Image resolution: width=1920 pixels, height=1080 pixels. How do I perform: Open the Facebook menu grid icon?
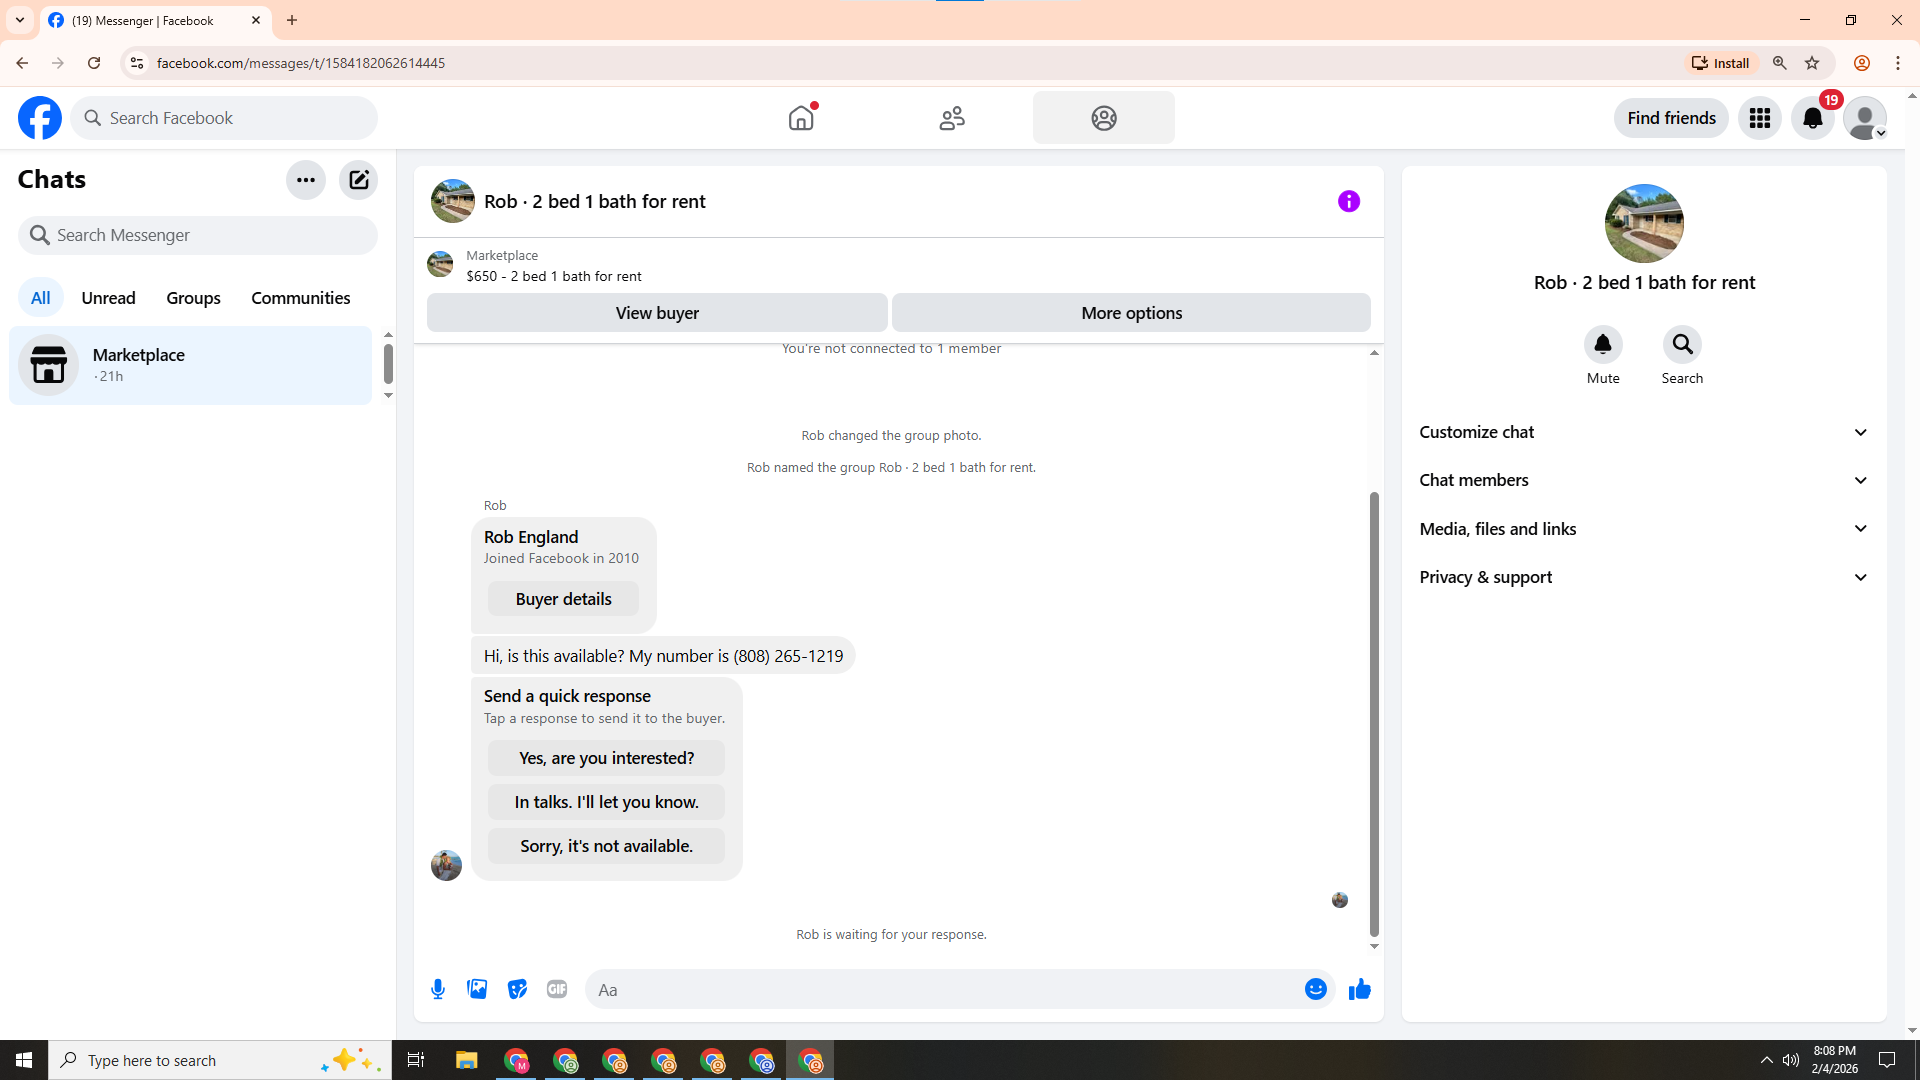1759,118
